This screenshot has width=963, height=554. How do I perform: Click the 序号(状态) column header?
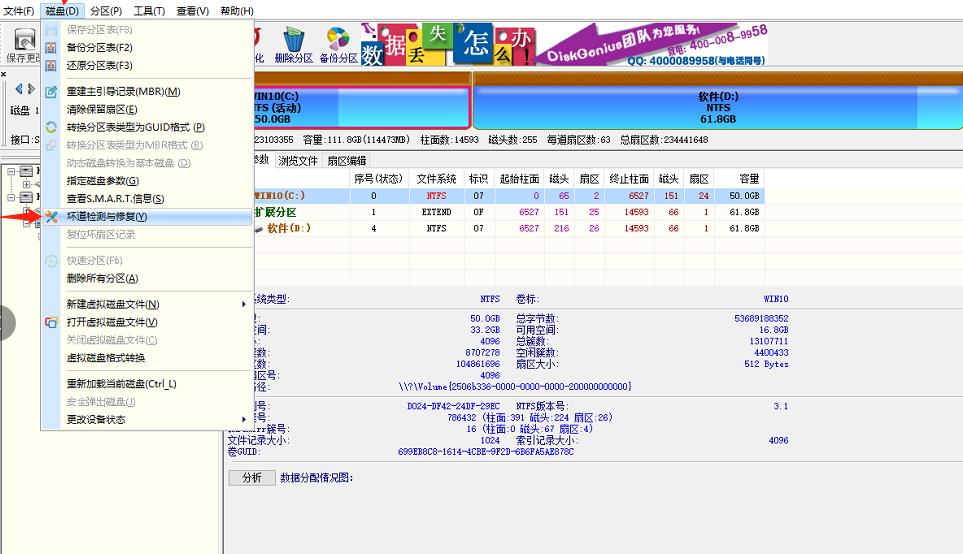pos(379,179)
